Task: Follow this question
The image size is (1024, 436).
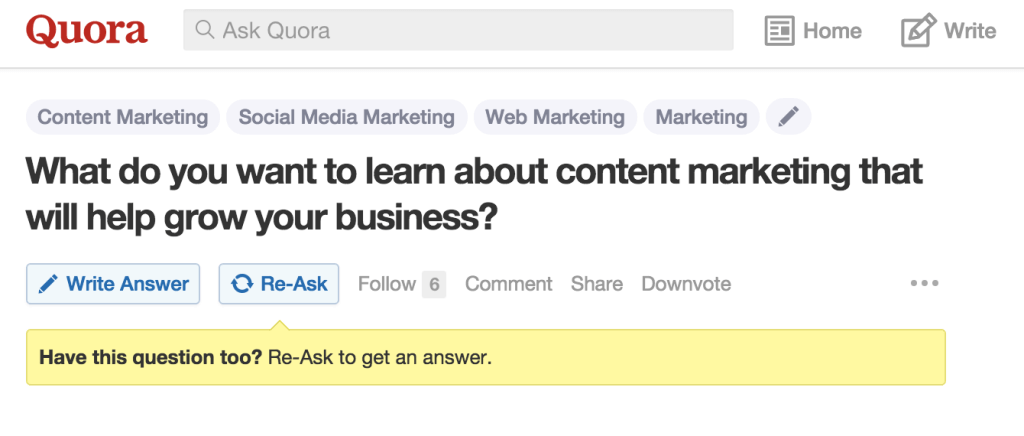Action: coord(387,284)
